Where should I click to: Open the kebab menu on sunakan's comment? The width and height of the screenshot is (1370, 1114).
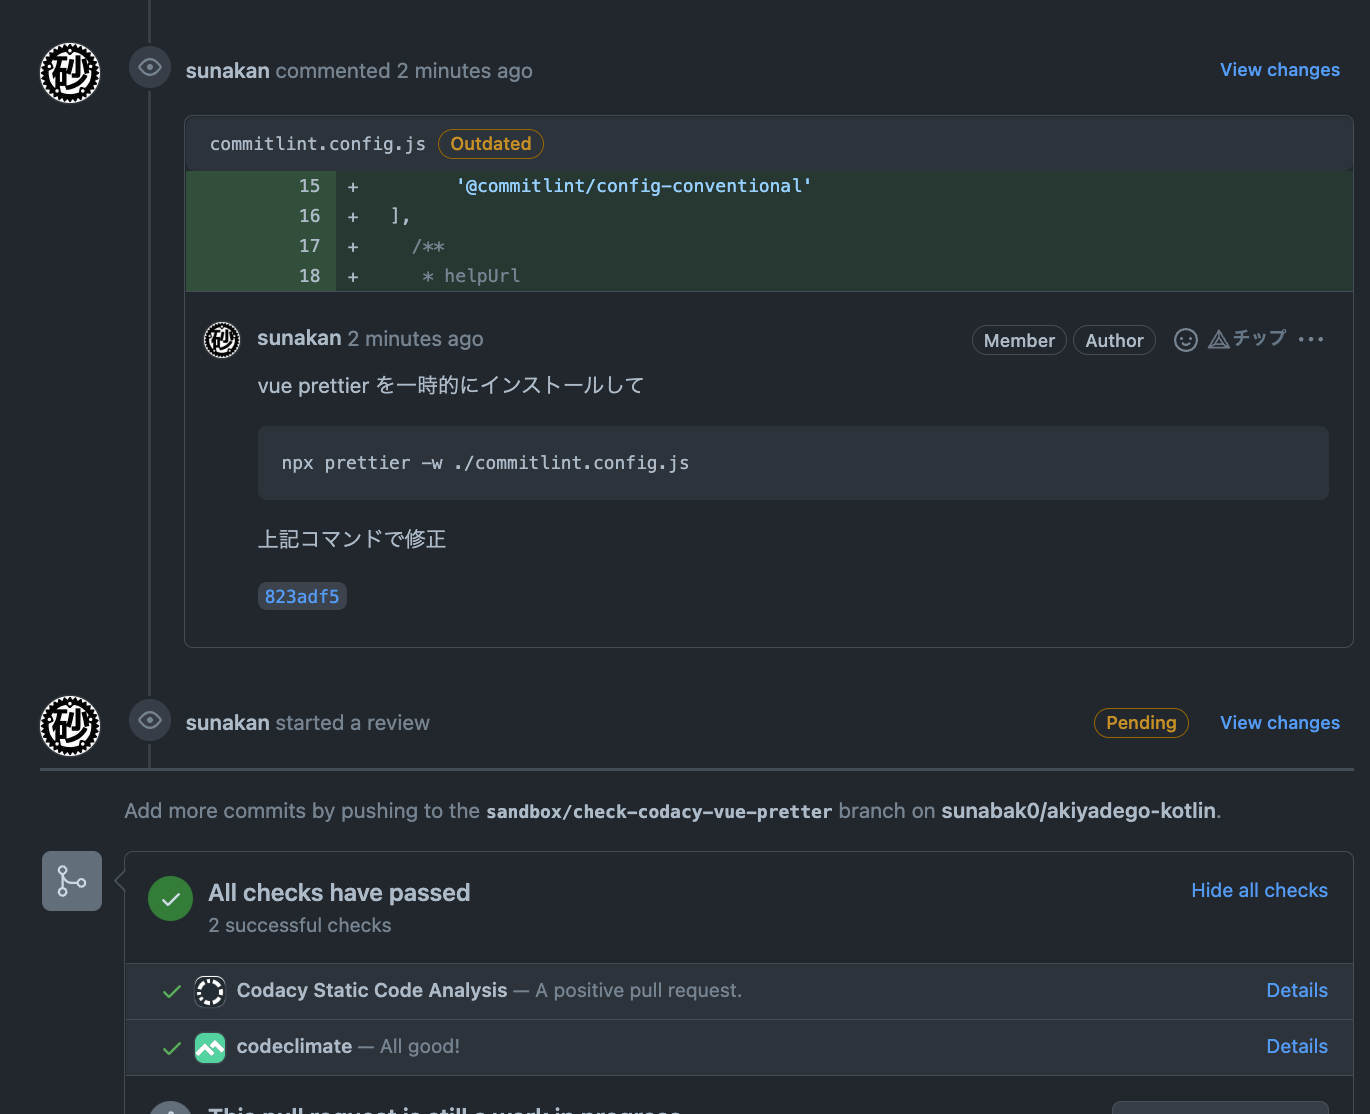pos(1311,339)
